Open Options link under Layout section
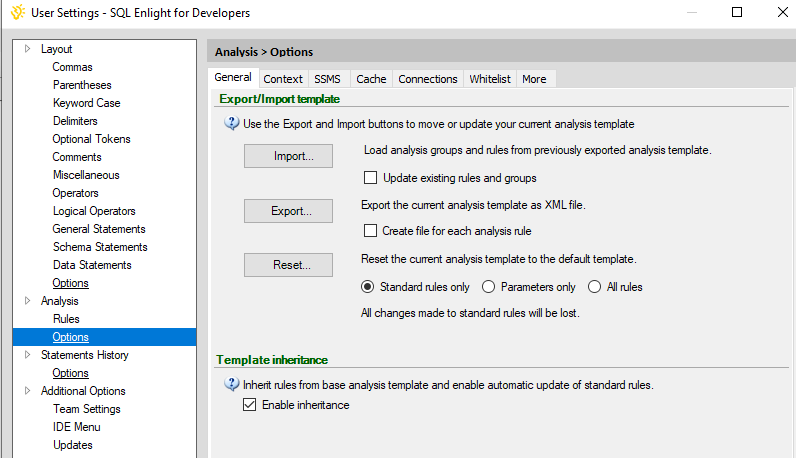Viewport: 796px width, 458px height. coord(71,283)
